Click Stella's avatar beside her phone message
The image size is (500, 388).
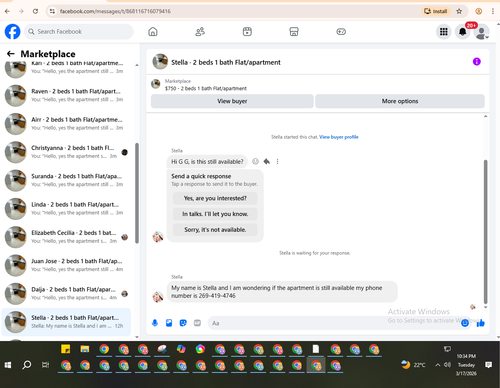[x=158, y=296]
